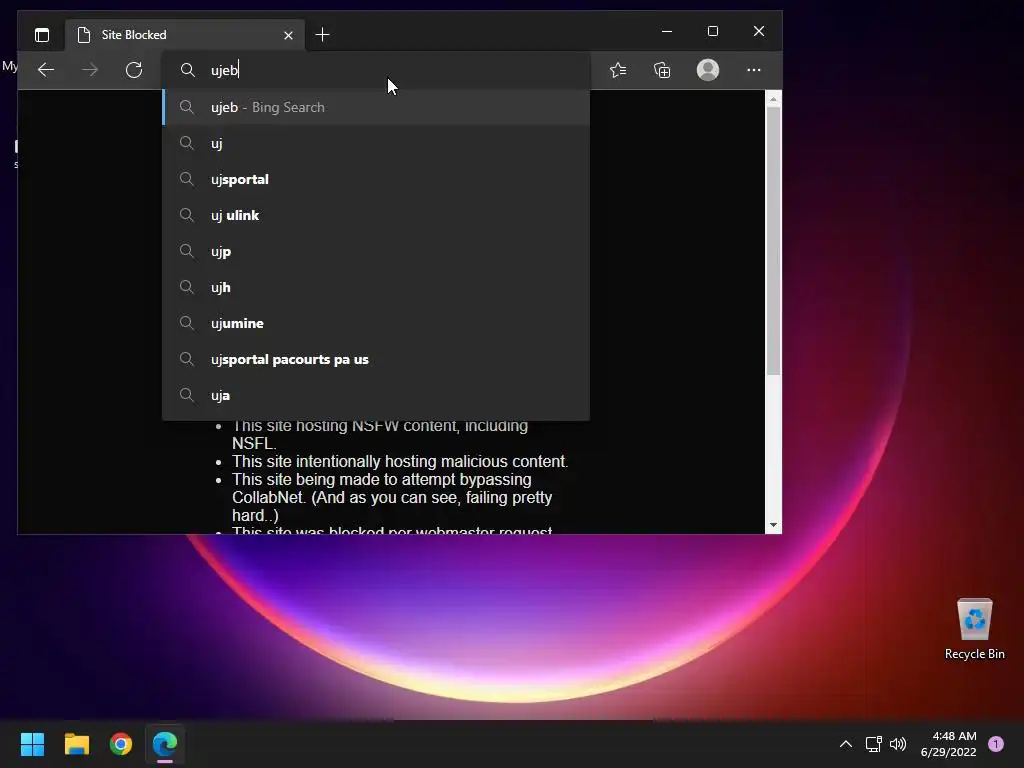Open a new tab with plus button

tap(322, 35)
